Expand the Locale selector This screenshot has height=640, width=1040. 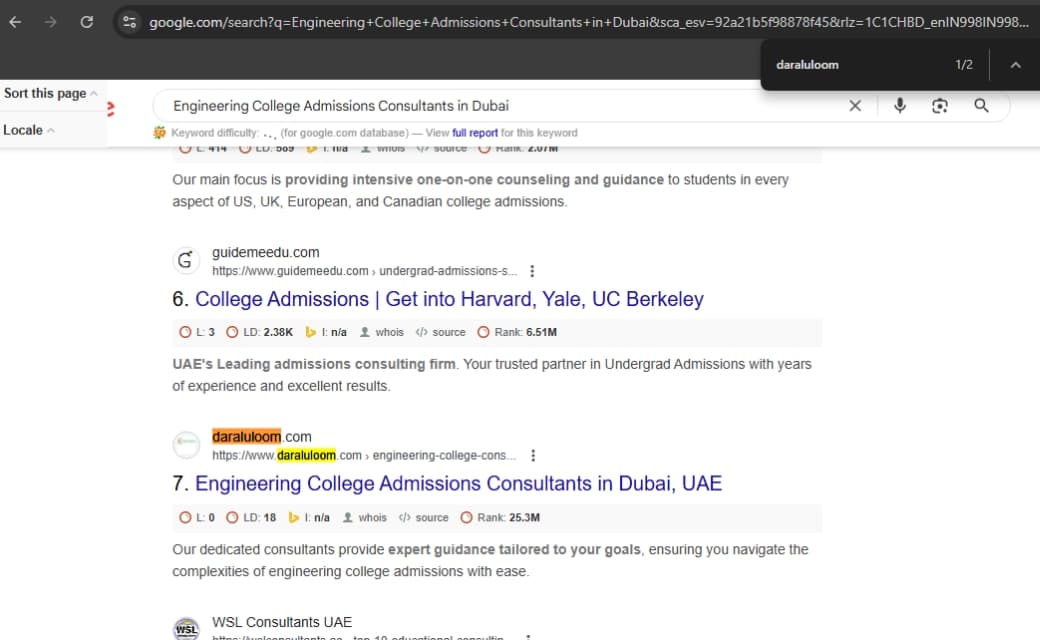click(28, 130)
